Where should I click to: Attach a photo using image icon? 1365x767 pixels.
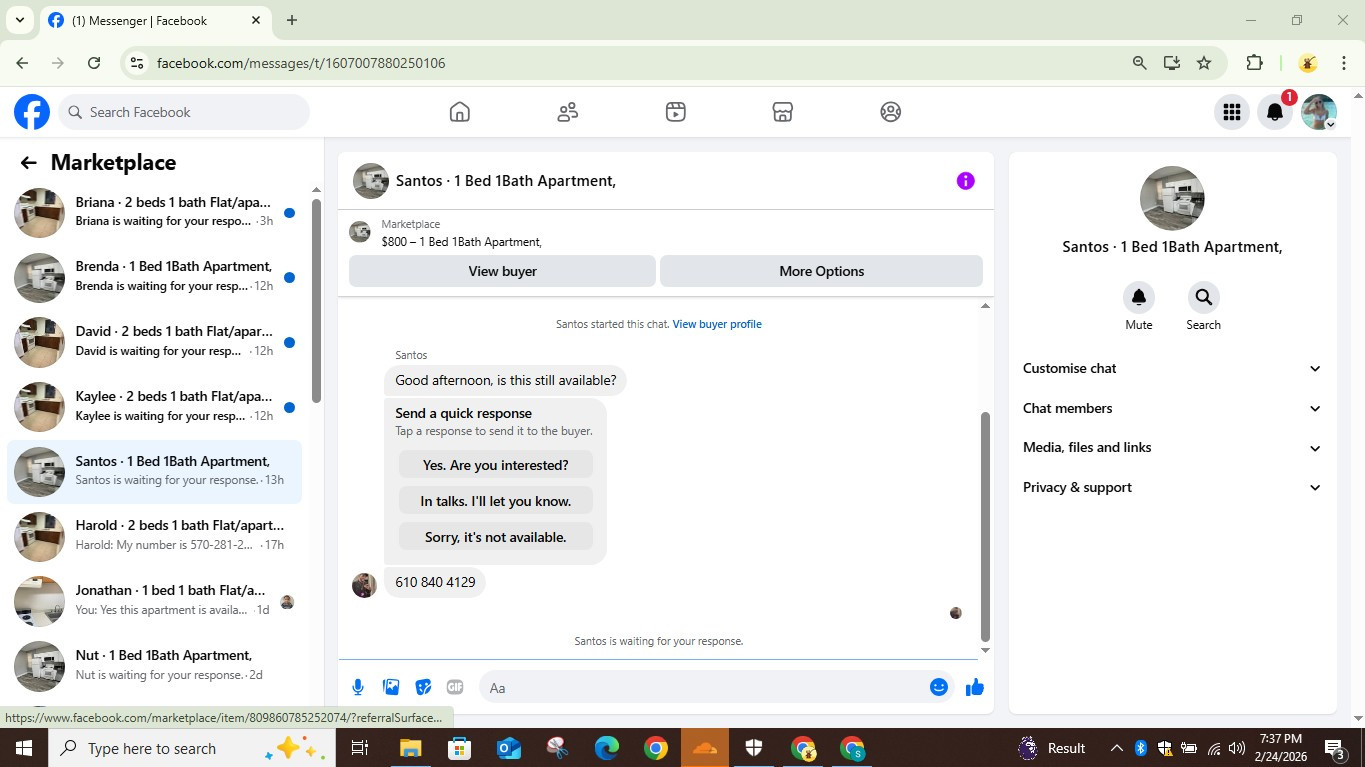[391, 687]
